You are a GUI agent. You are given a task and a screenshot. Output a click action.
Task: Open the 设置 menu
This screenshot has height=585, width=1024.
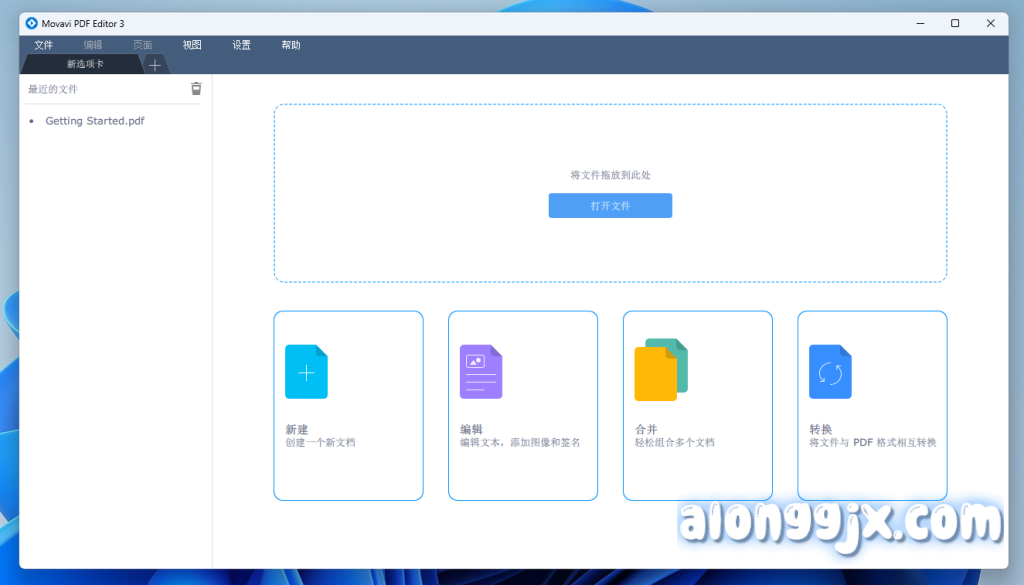pyautogui.click(x=242, y=45)
